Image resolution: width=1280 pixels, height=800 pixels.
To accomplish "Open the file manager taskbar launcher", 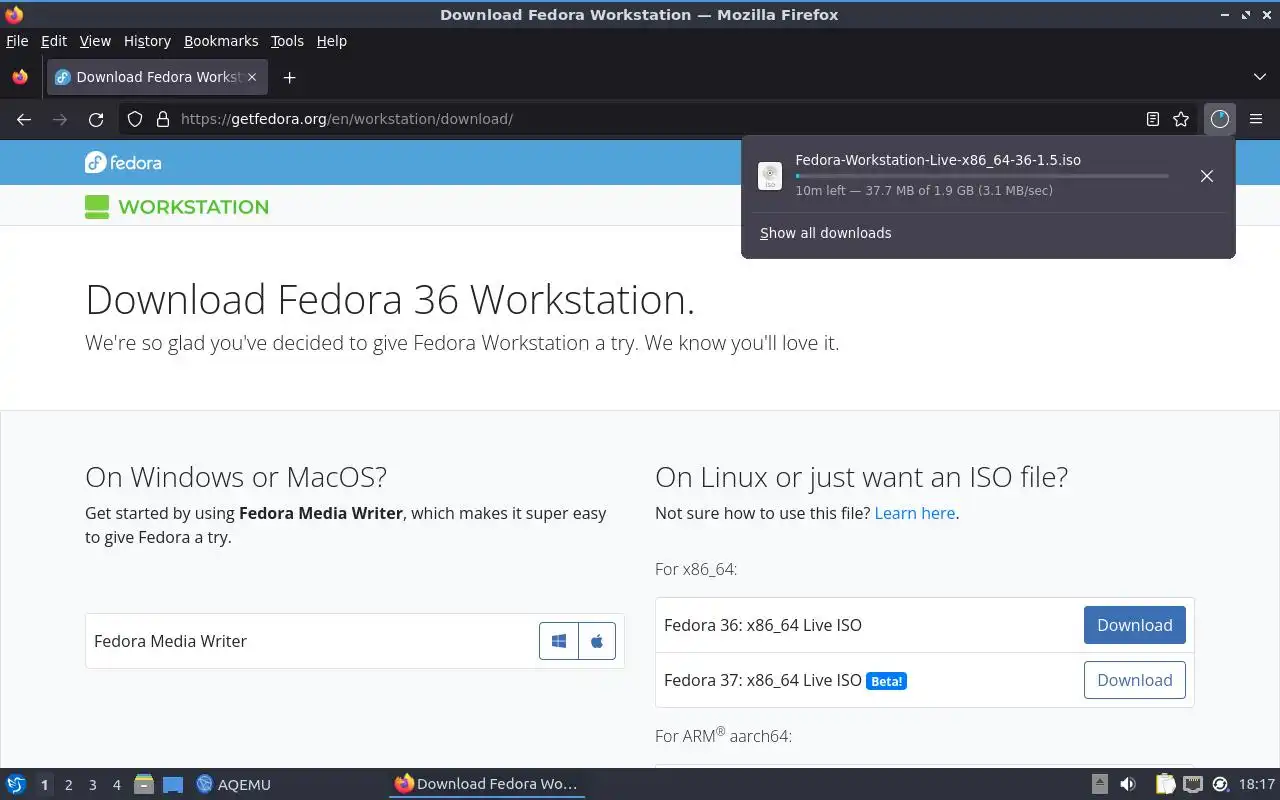I will (144, 784).
